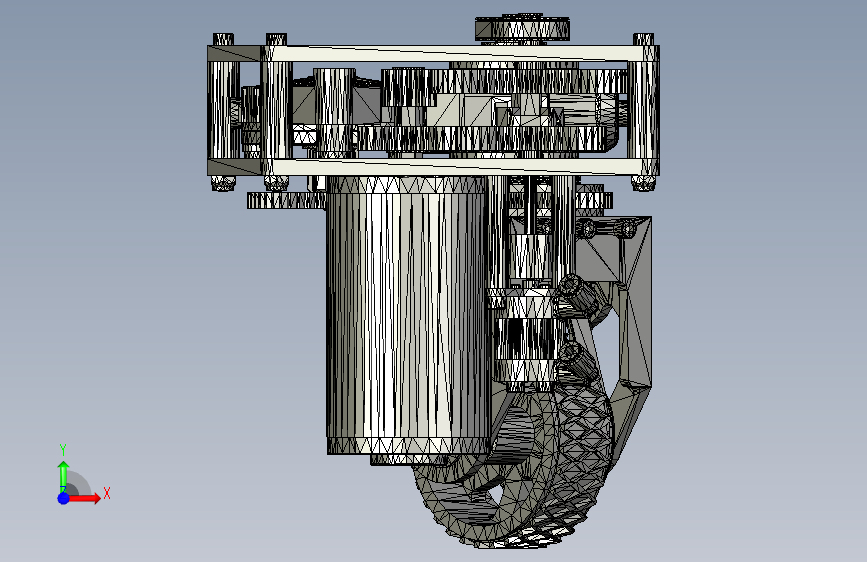Click the blue Z axis dot of the triad

pos(64,498)
